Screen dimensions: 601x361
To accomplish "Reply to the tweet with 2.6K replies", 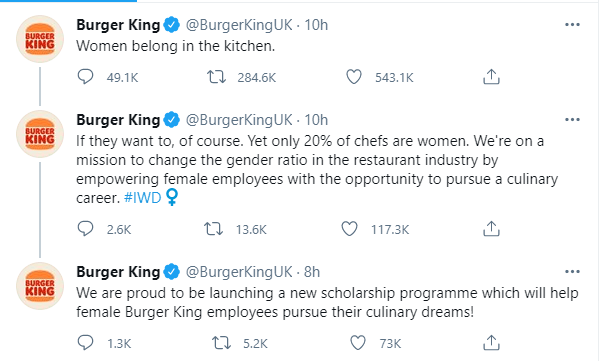I will point(85,229).
